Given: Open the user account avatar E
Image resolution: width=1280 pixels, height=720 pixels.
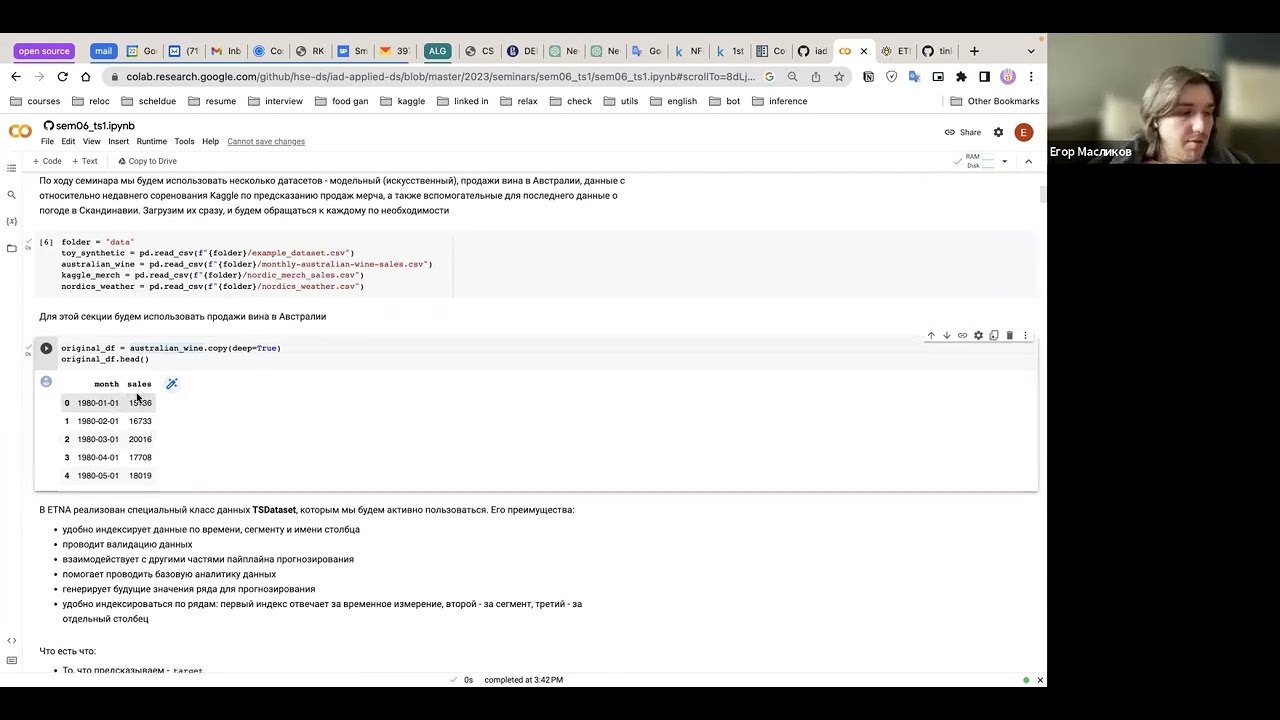Looking at the screenshot, I should [x=1023, y=132].
